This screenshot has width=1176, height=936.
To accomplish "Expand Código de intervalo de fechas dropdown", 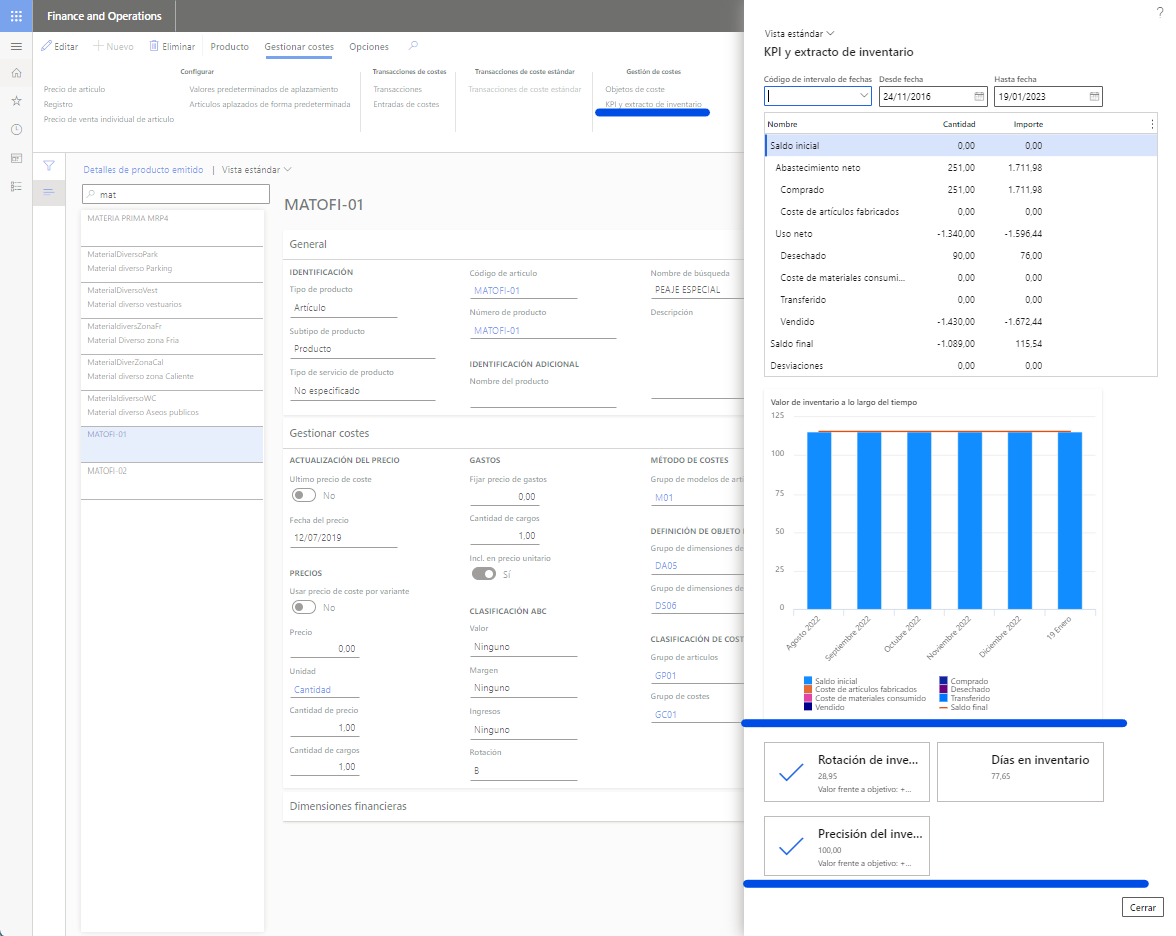I will [864, 97].
